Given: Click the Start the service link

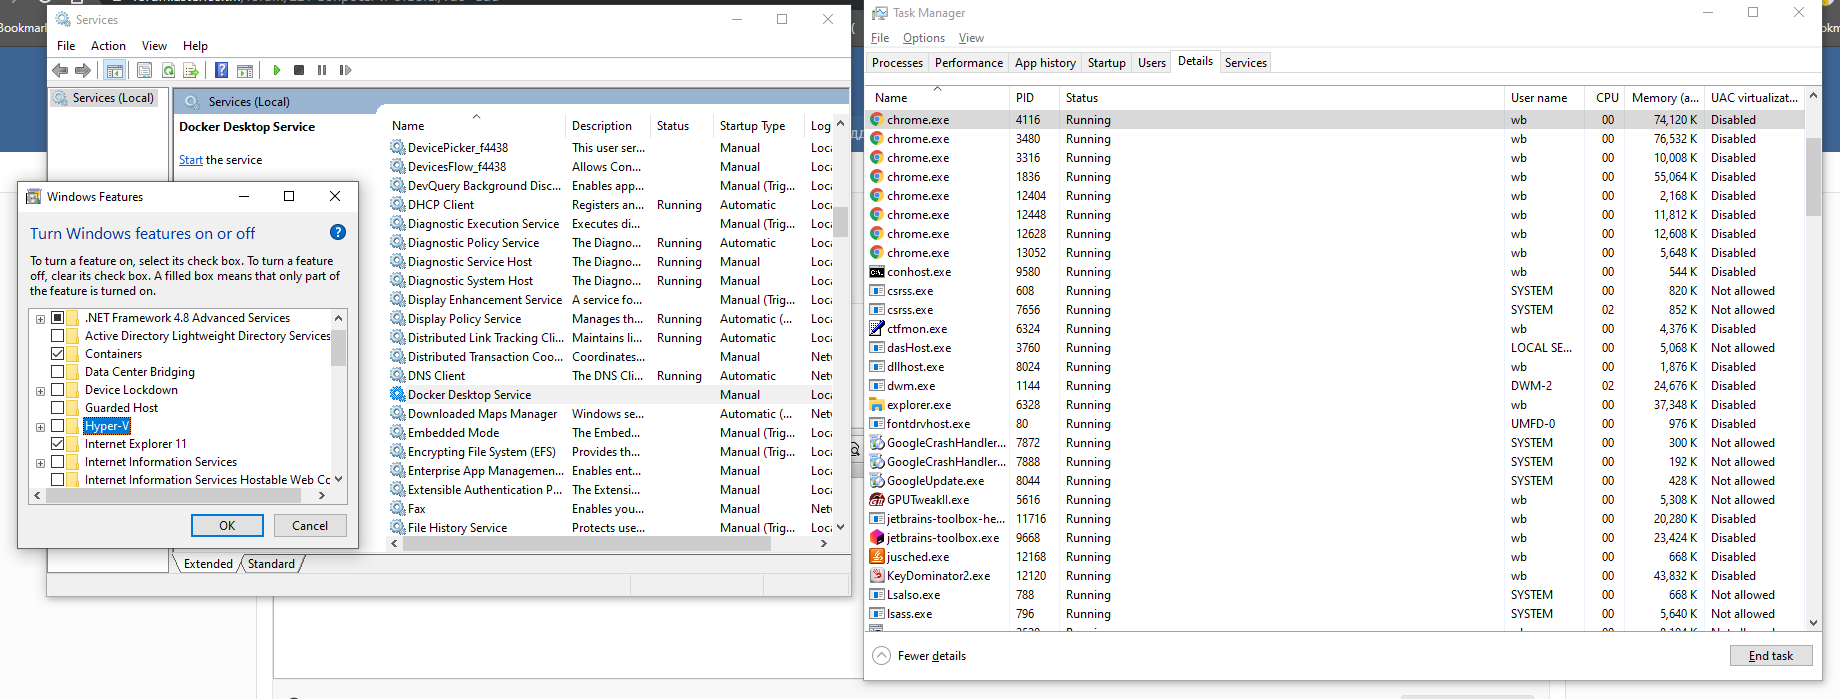Looking at the screenshot, I should [190, 160].
